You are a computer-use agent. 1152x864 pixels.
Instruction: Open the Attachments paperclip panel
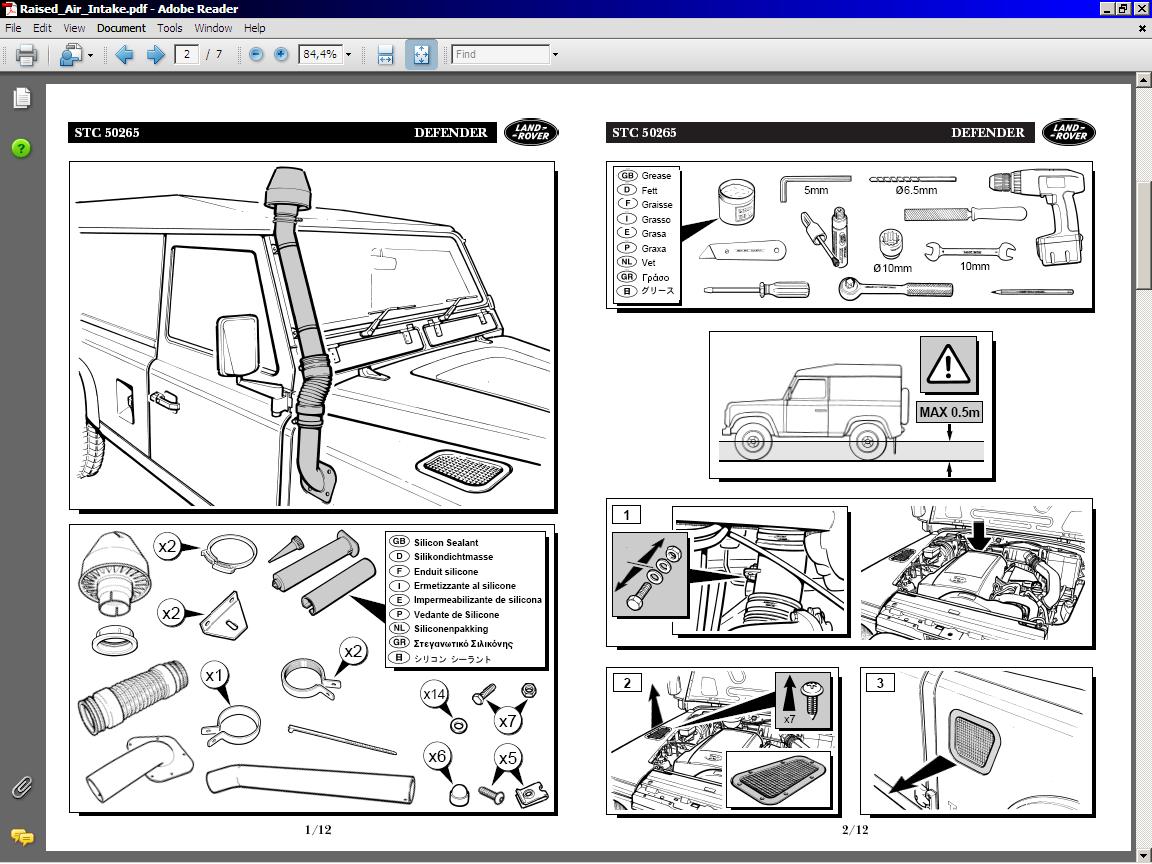pos(21,787)
